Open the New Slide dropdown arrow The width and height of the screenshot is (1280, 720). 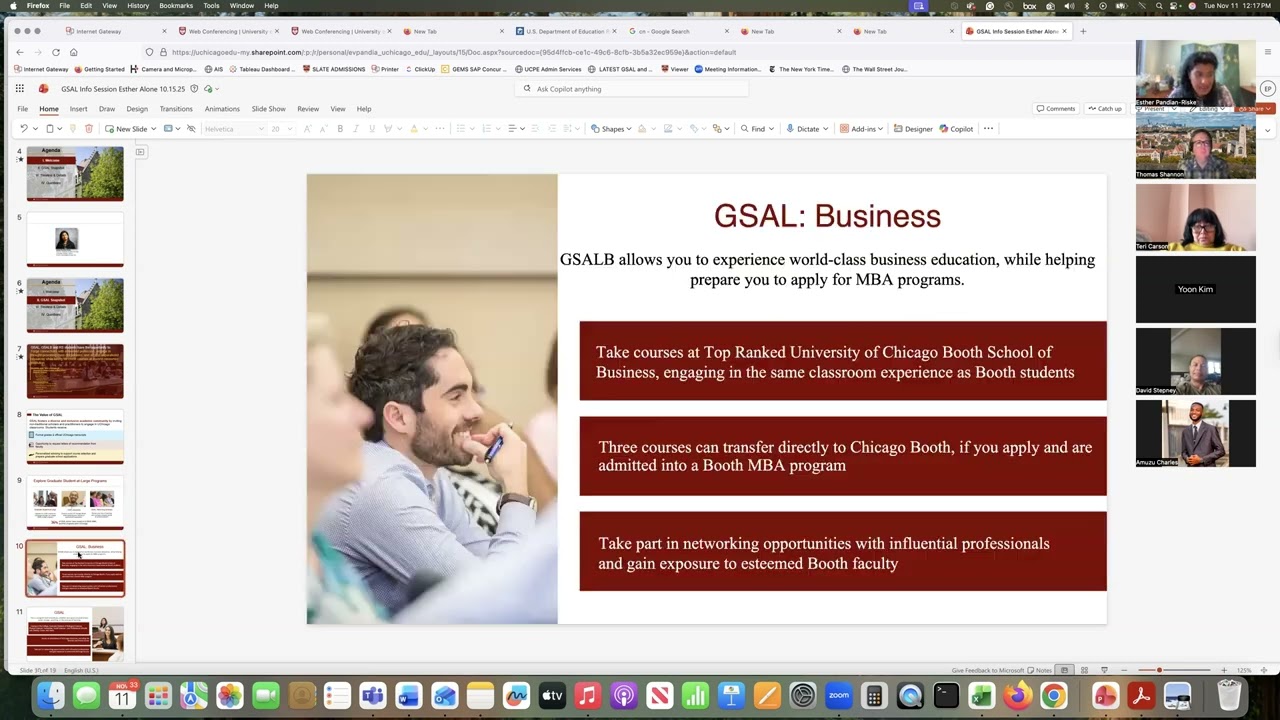click(153, 129)
